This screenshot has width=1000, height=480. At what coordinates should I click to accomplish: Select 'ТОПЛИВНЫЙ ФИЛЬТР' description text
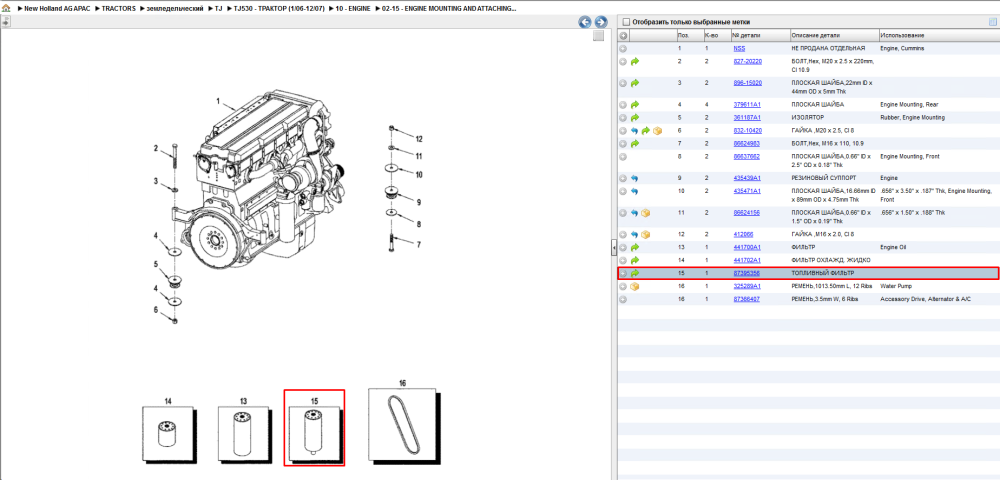823,273
